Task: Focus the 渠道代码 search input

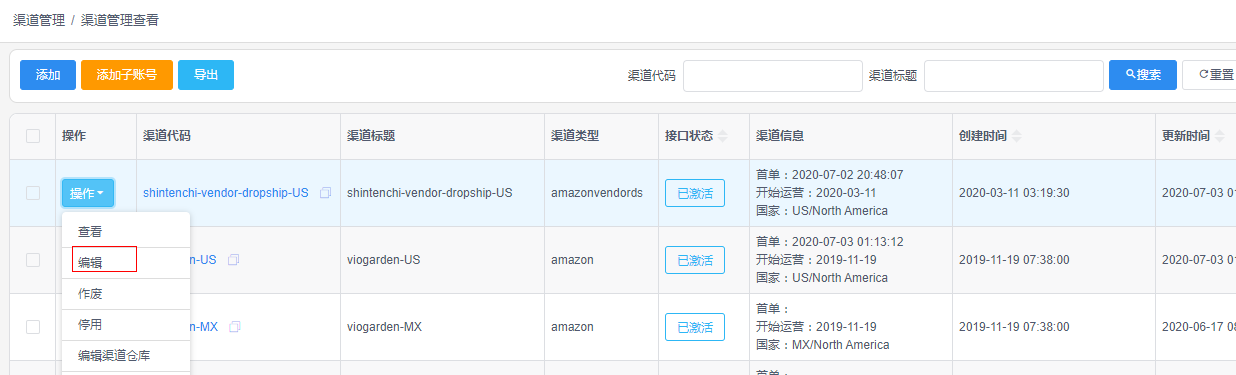Action: 772,75
